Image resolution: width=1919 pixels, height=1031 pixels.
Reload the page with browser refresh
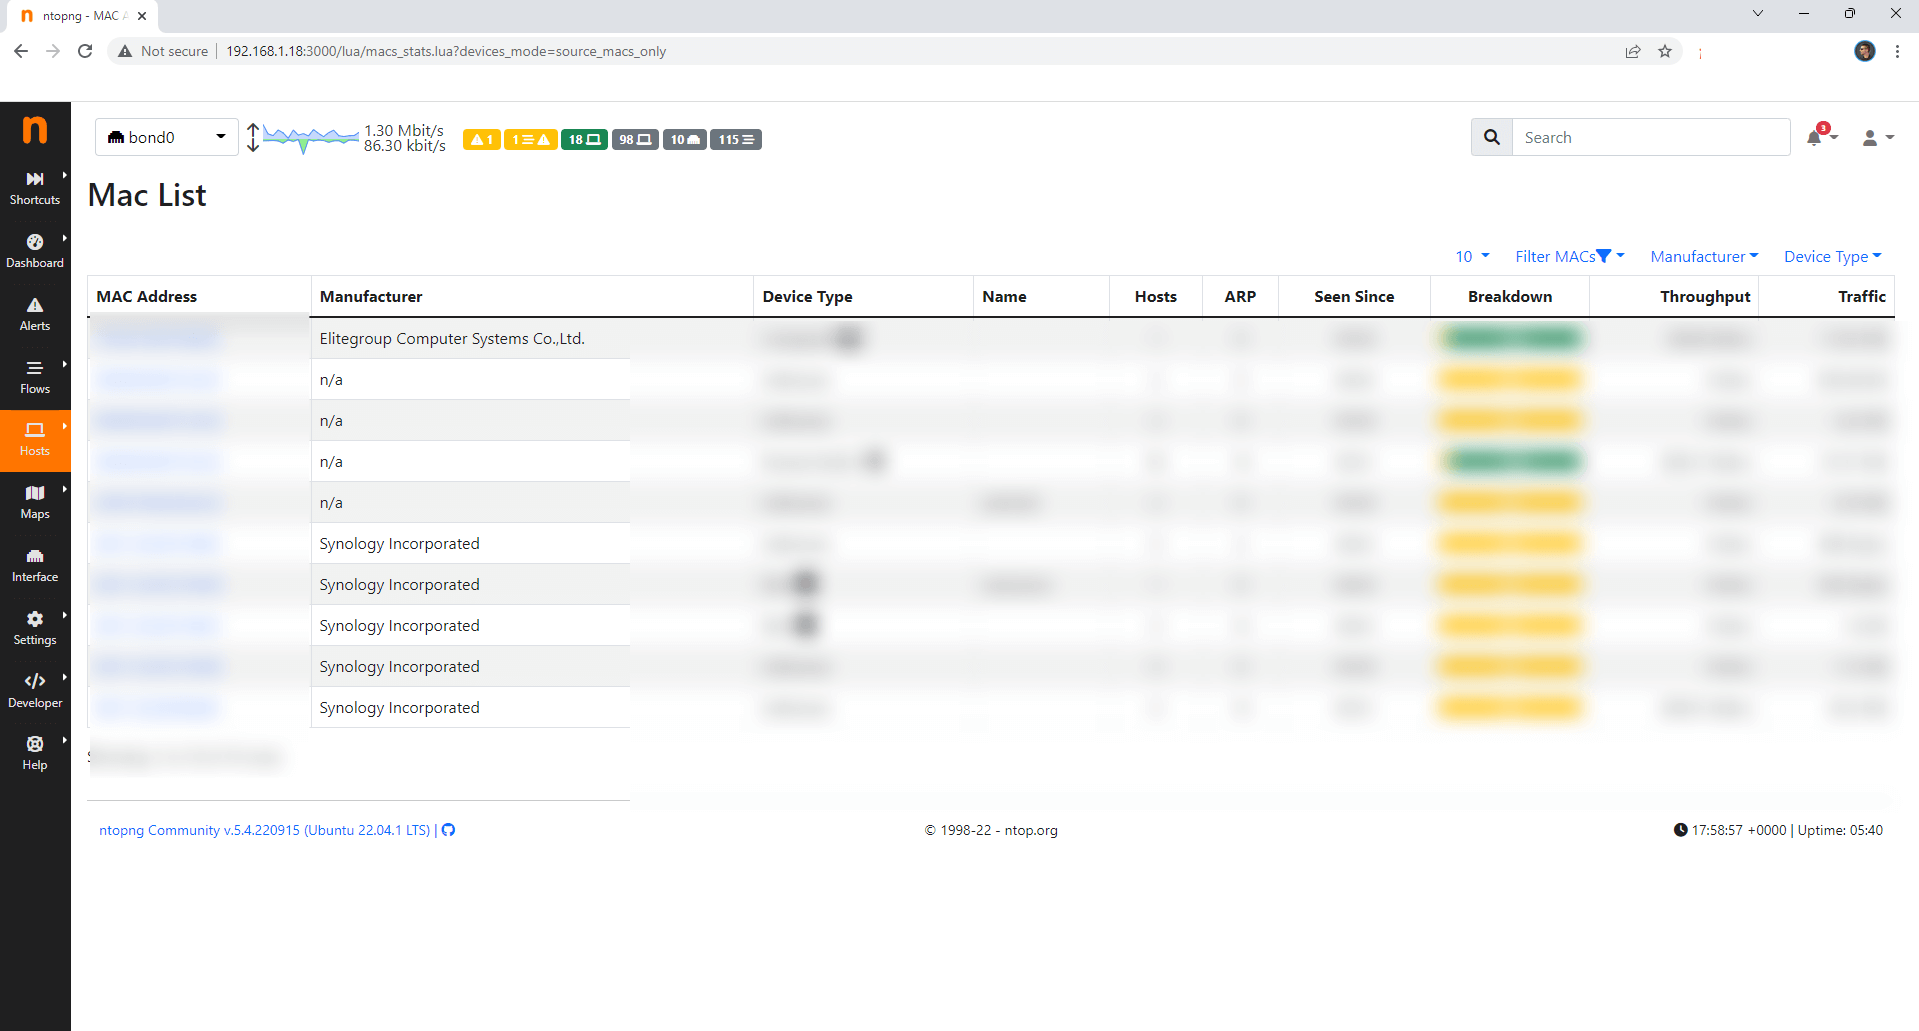pos(85,51)
